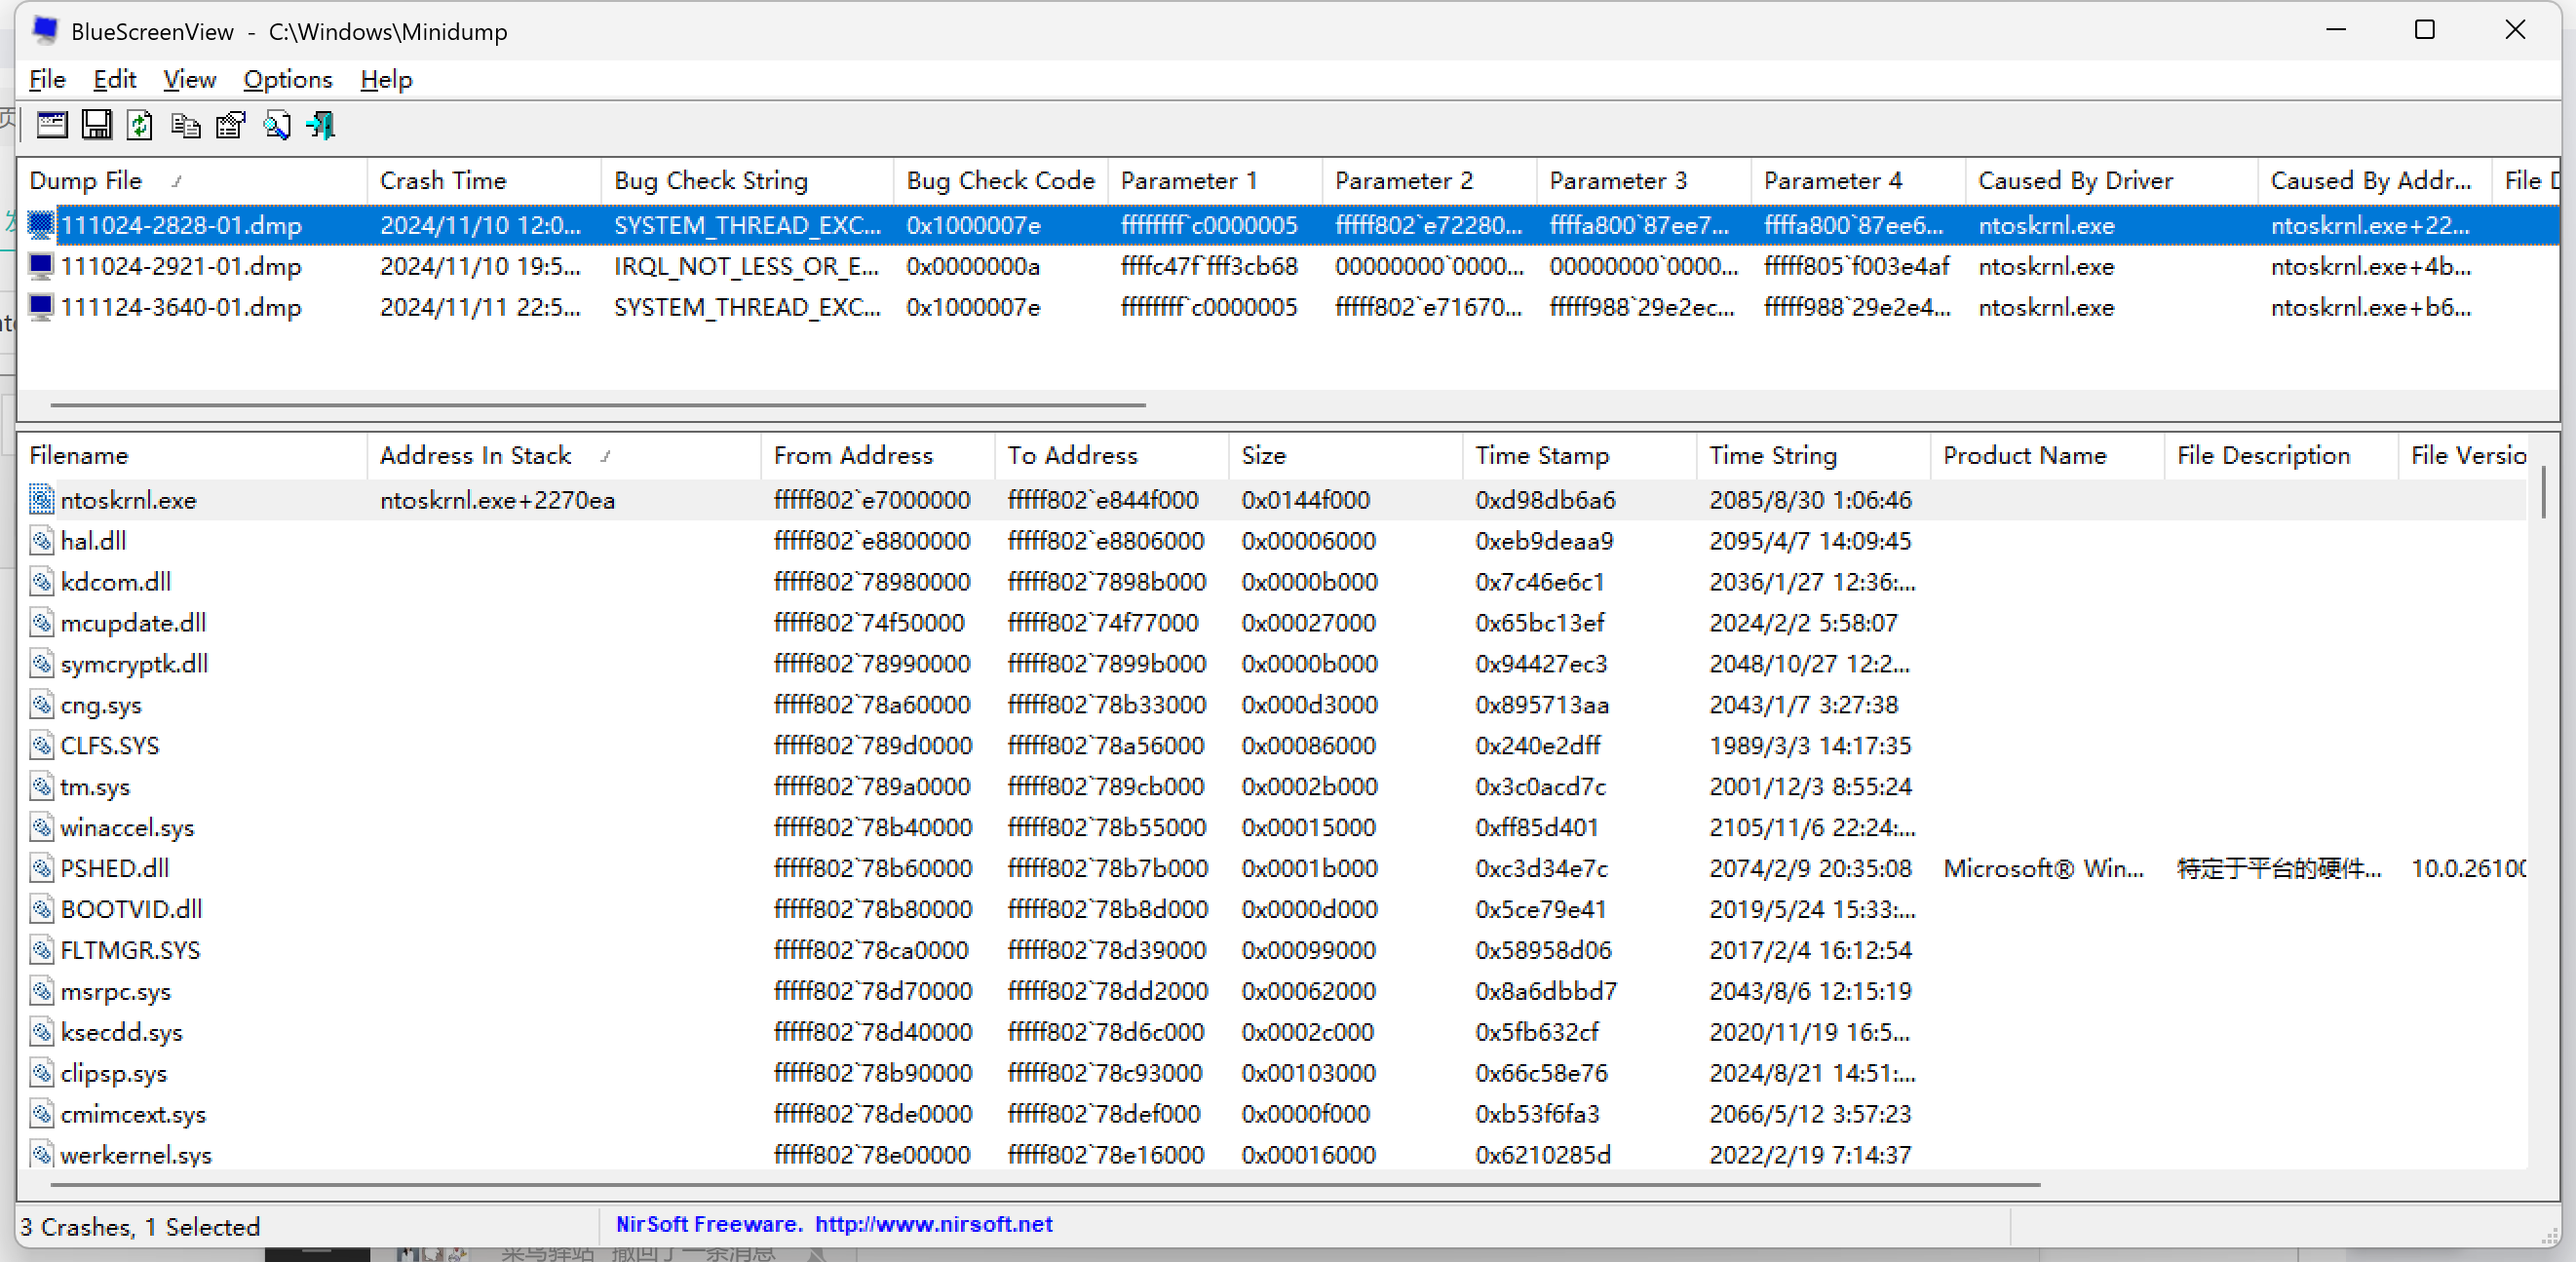Screen dimensions: 2576x1262
Task: Click the BlueScreenView title bar app icon
Action: coord(44,31)
